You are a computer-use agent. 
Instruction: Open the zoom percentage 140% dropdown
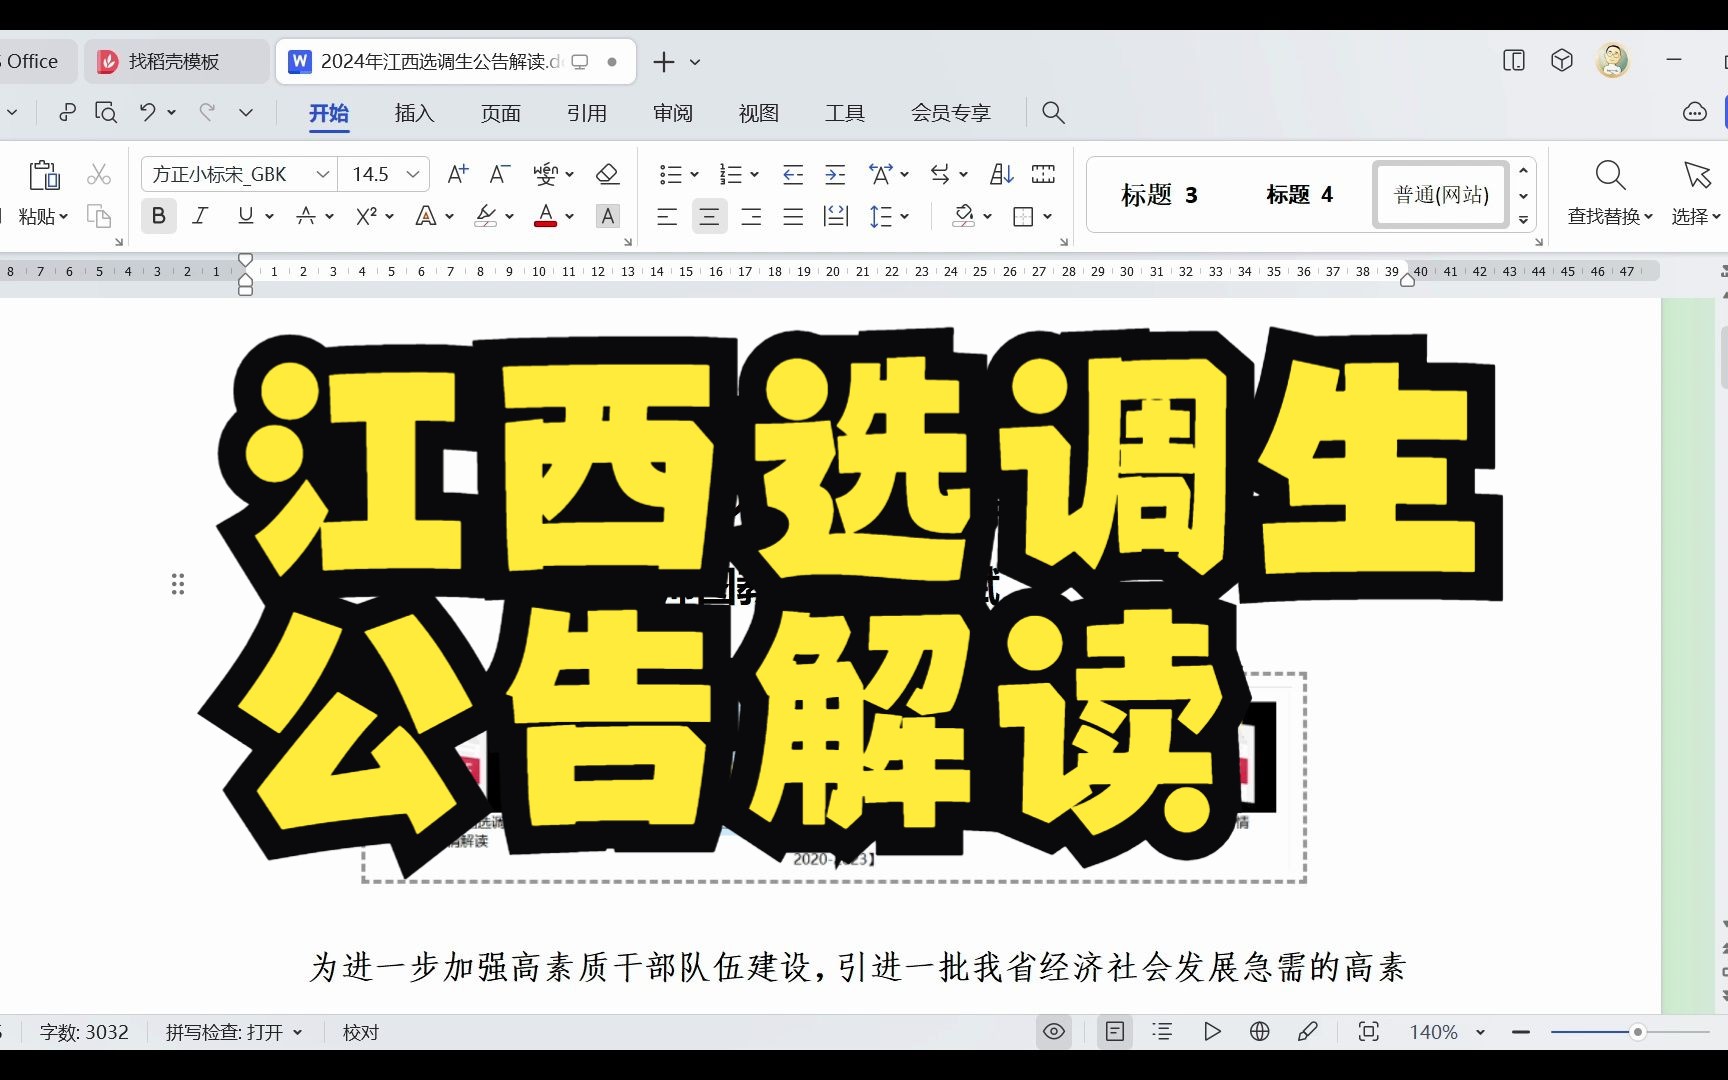tap(1480, 1031)
